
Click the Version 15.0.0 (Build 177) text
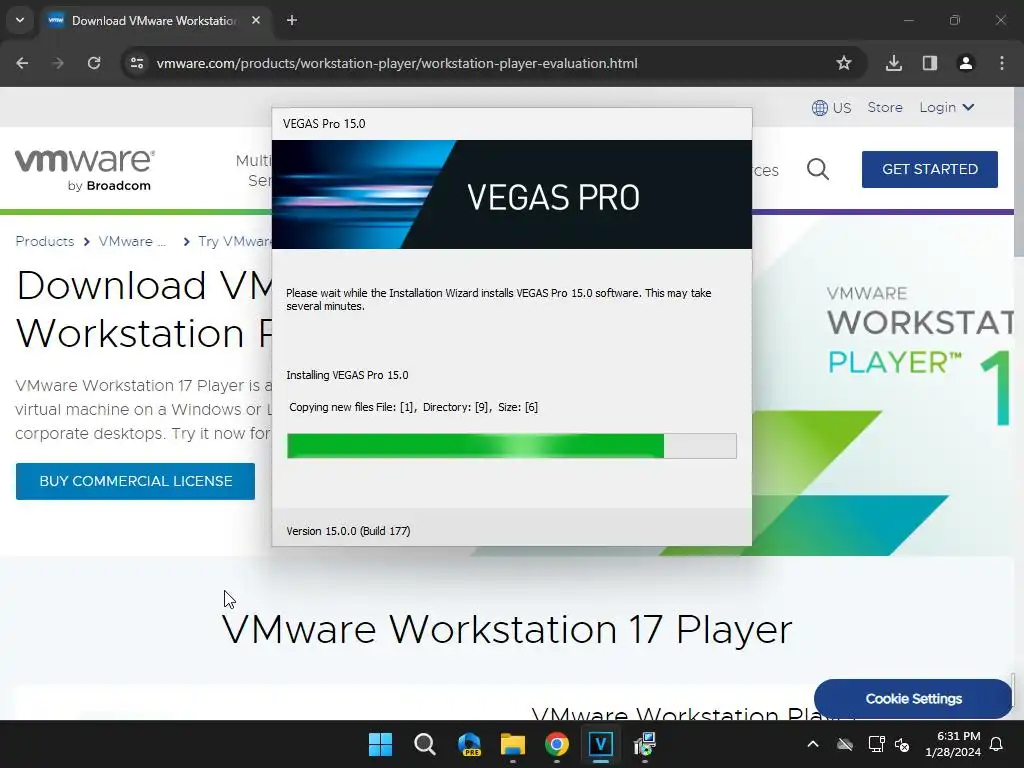click(x=348, y=531)
